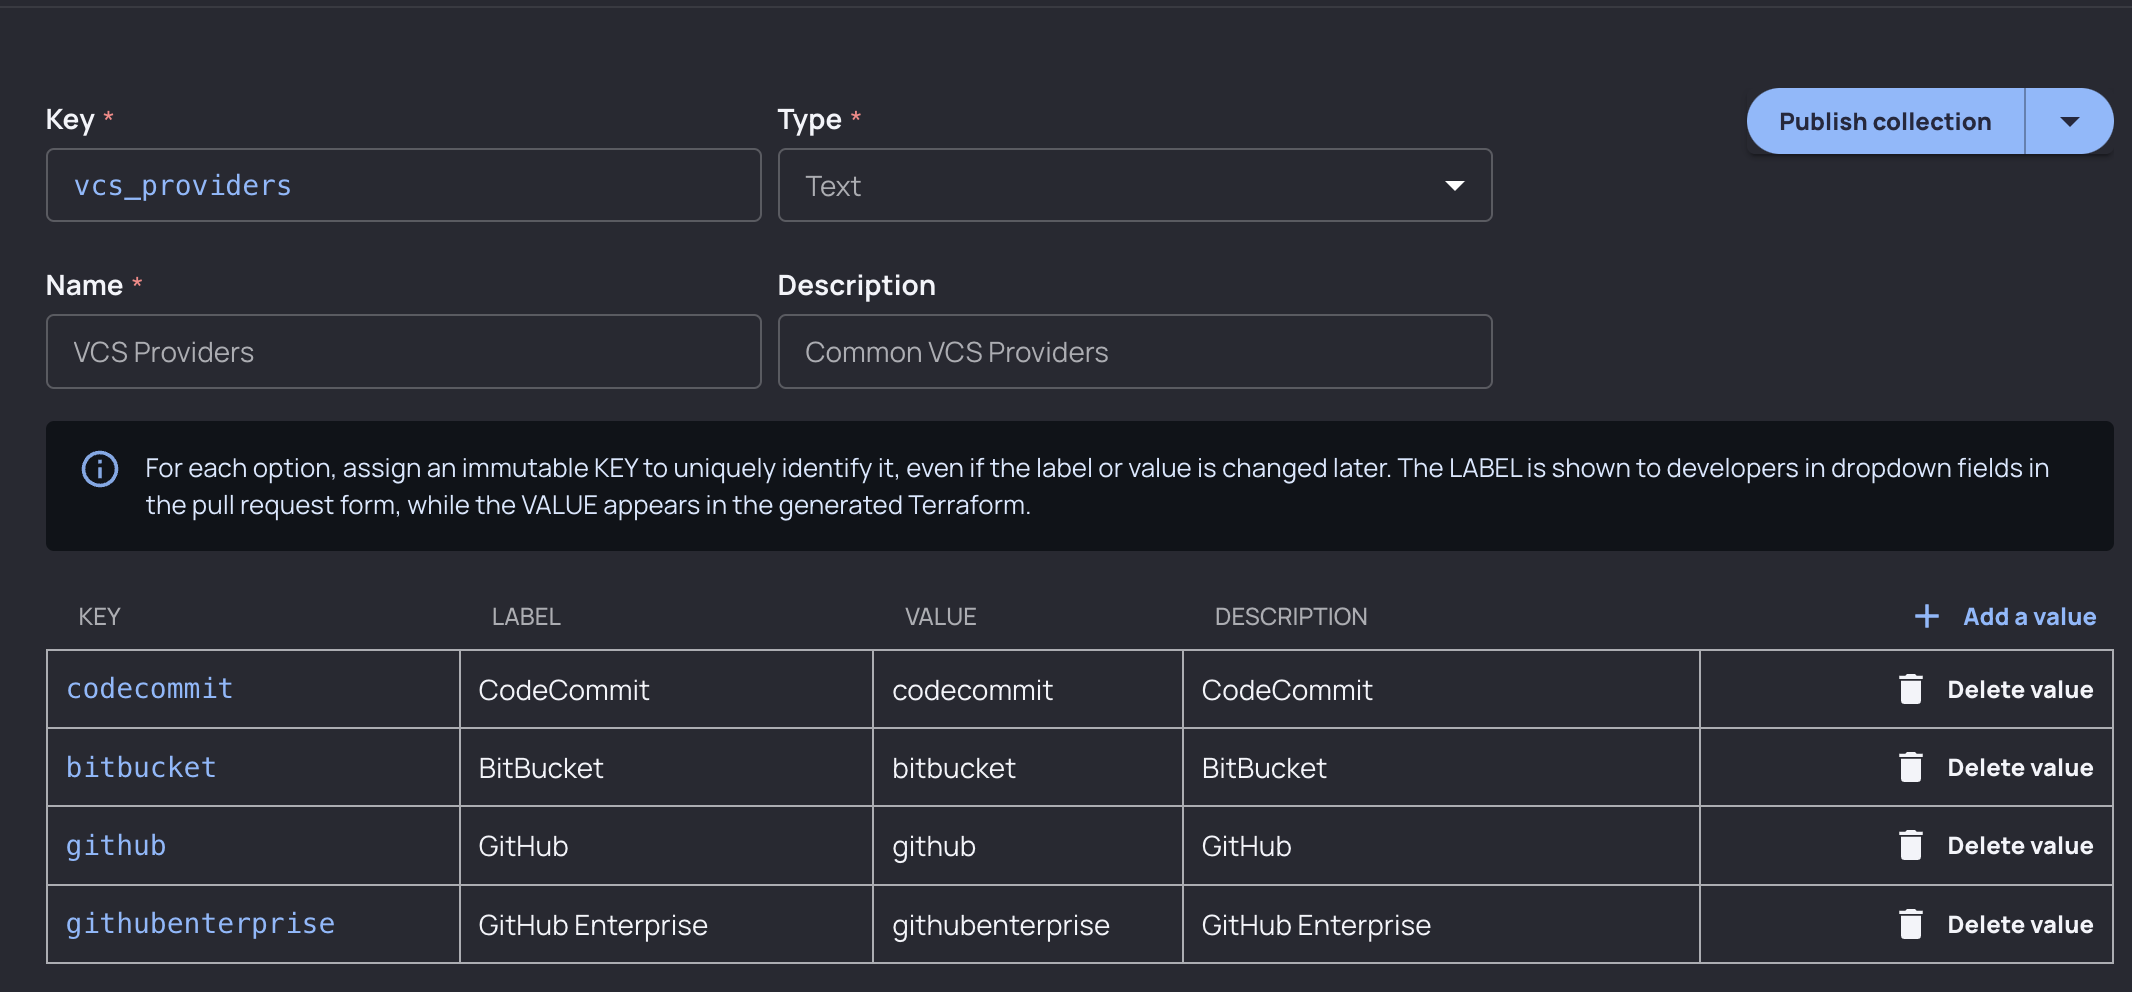Click the Description field Common VCS Providers
2132x992 pixels.
pos(1135,352)
